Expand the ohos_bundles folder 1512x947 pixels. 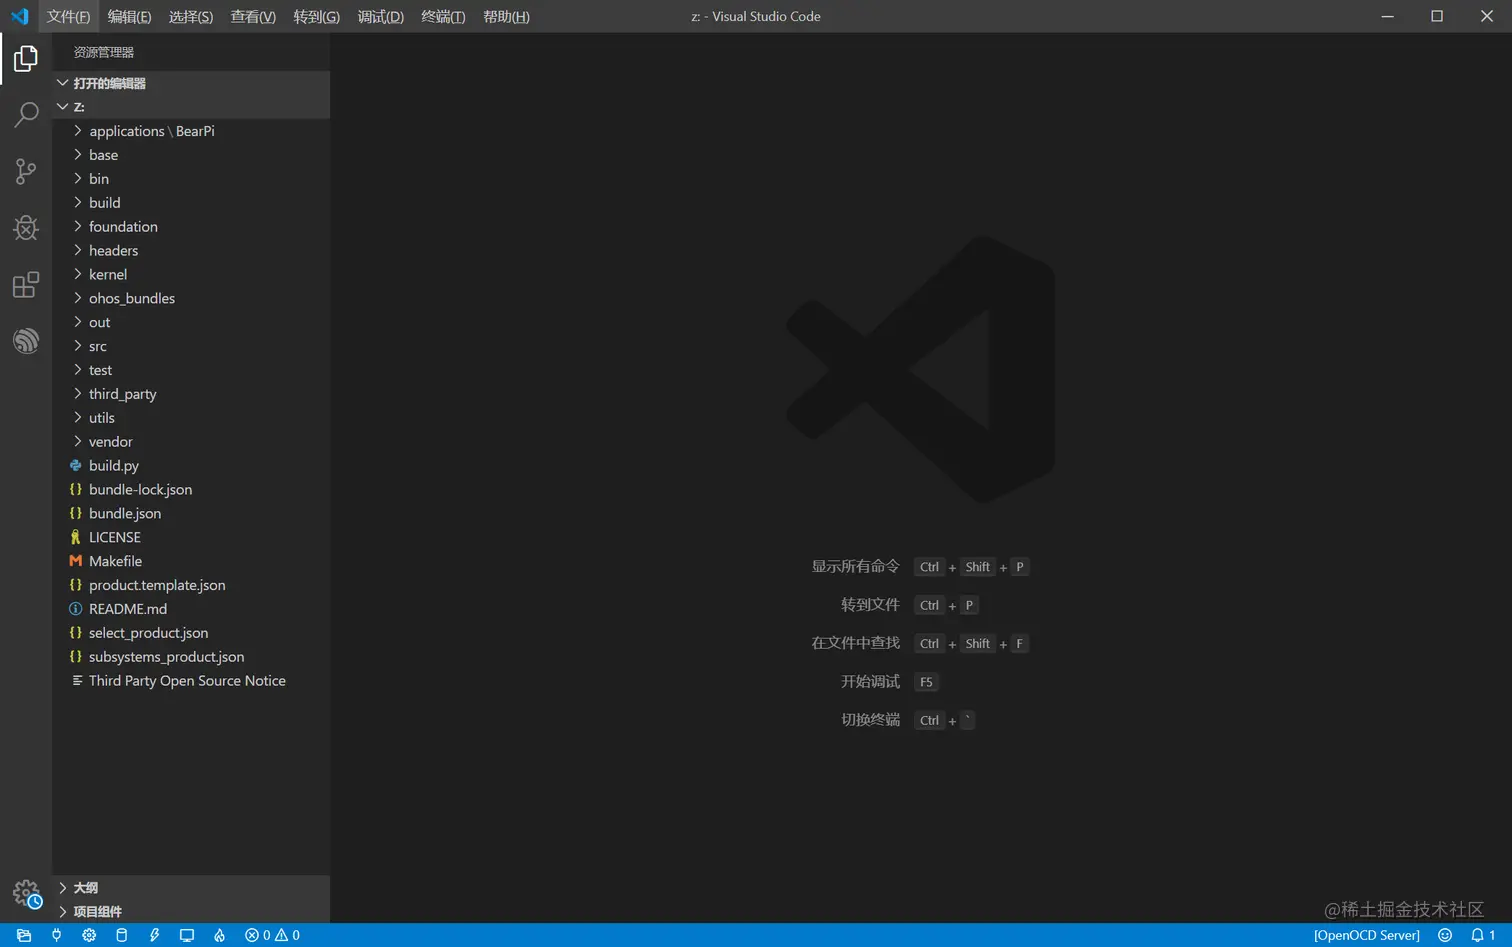coord(191,299)
